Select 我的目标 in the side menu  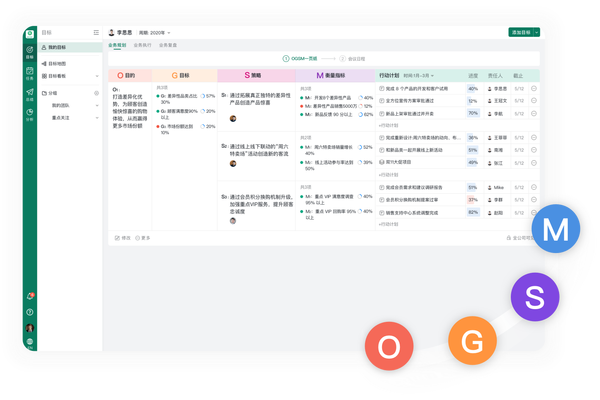(70, 47)
